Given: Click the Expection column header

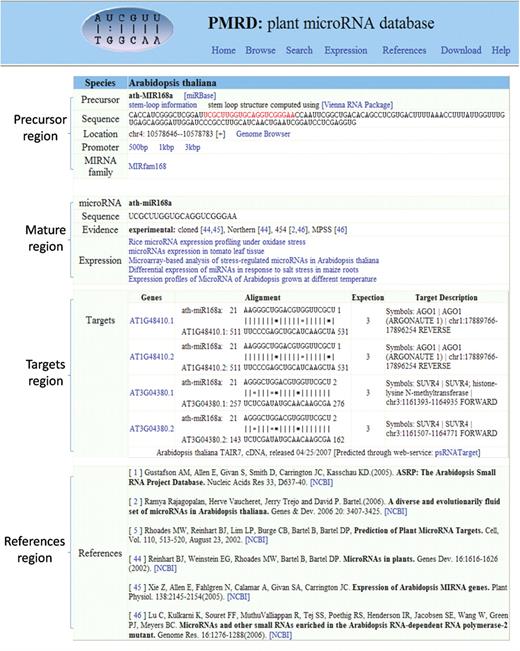Looking at the screenshot, I should [x=368, y=298].
